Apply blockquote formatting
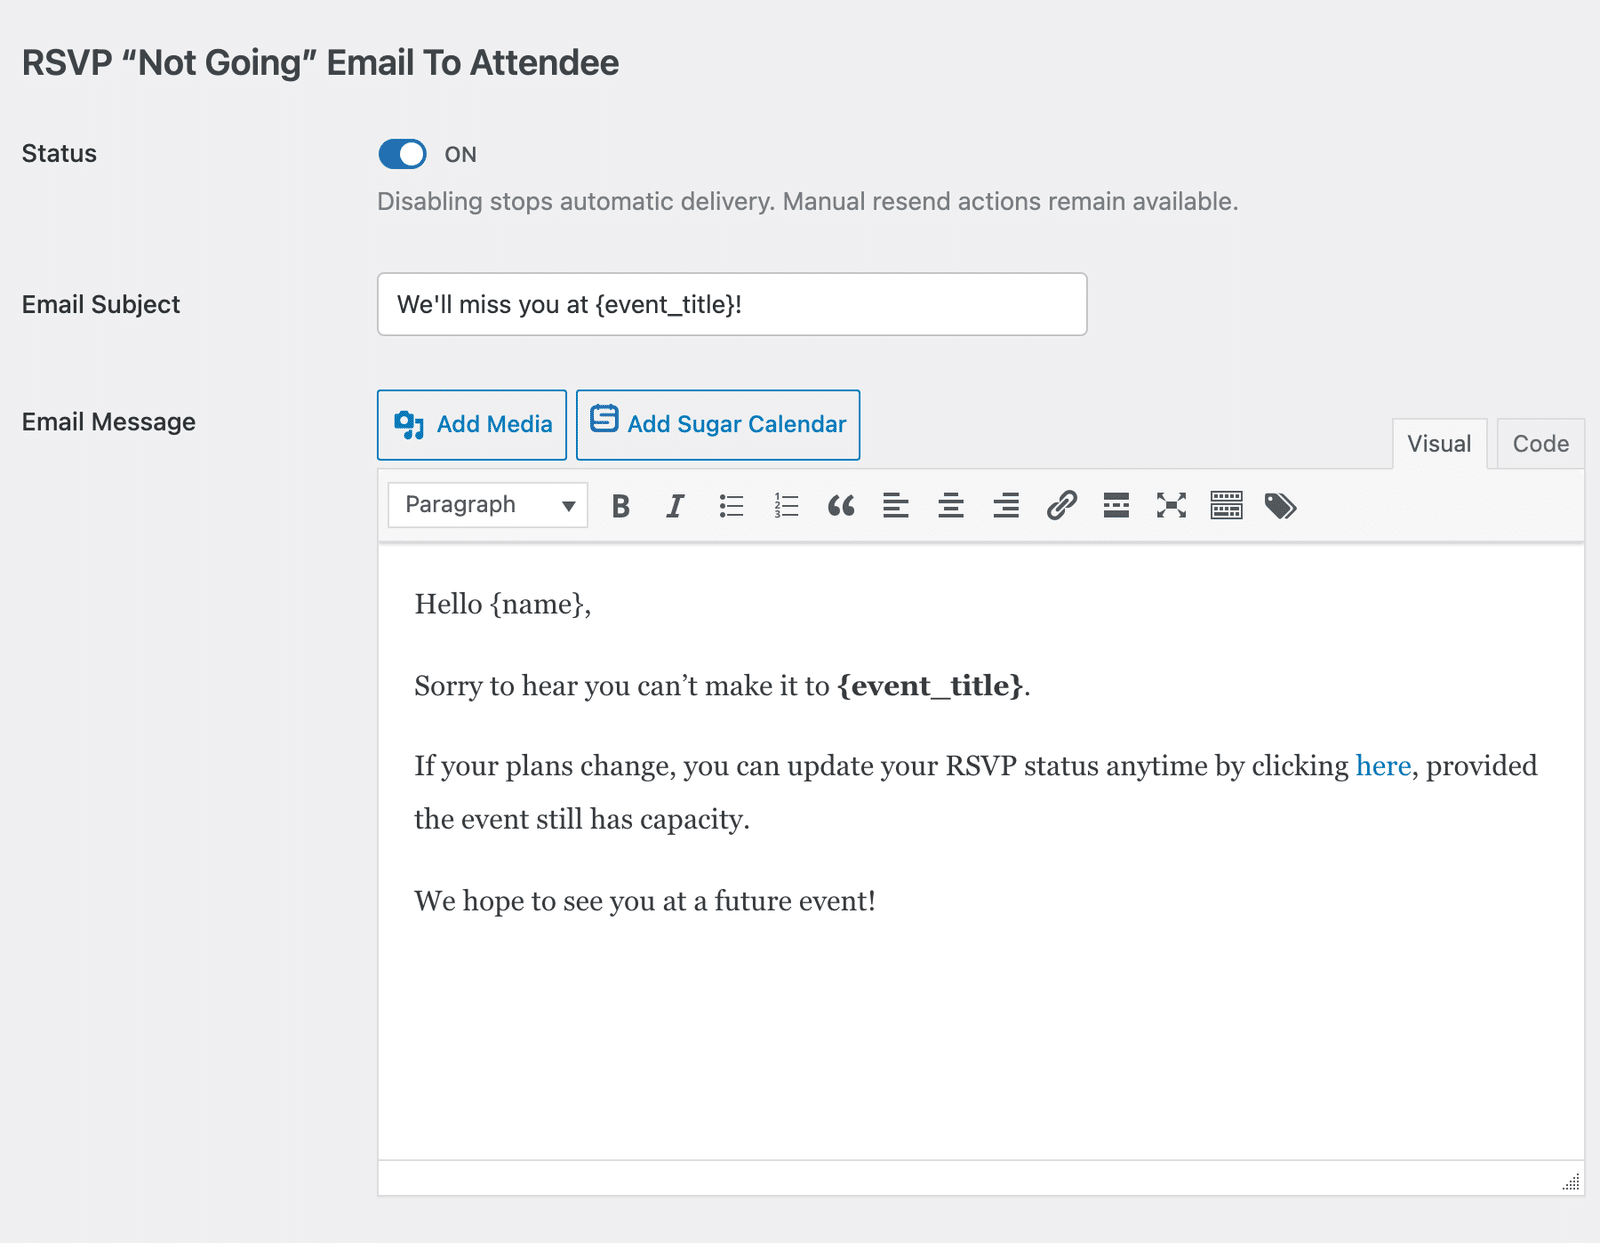 tap(841, 506)
